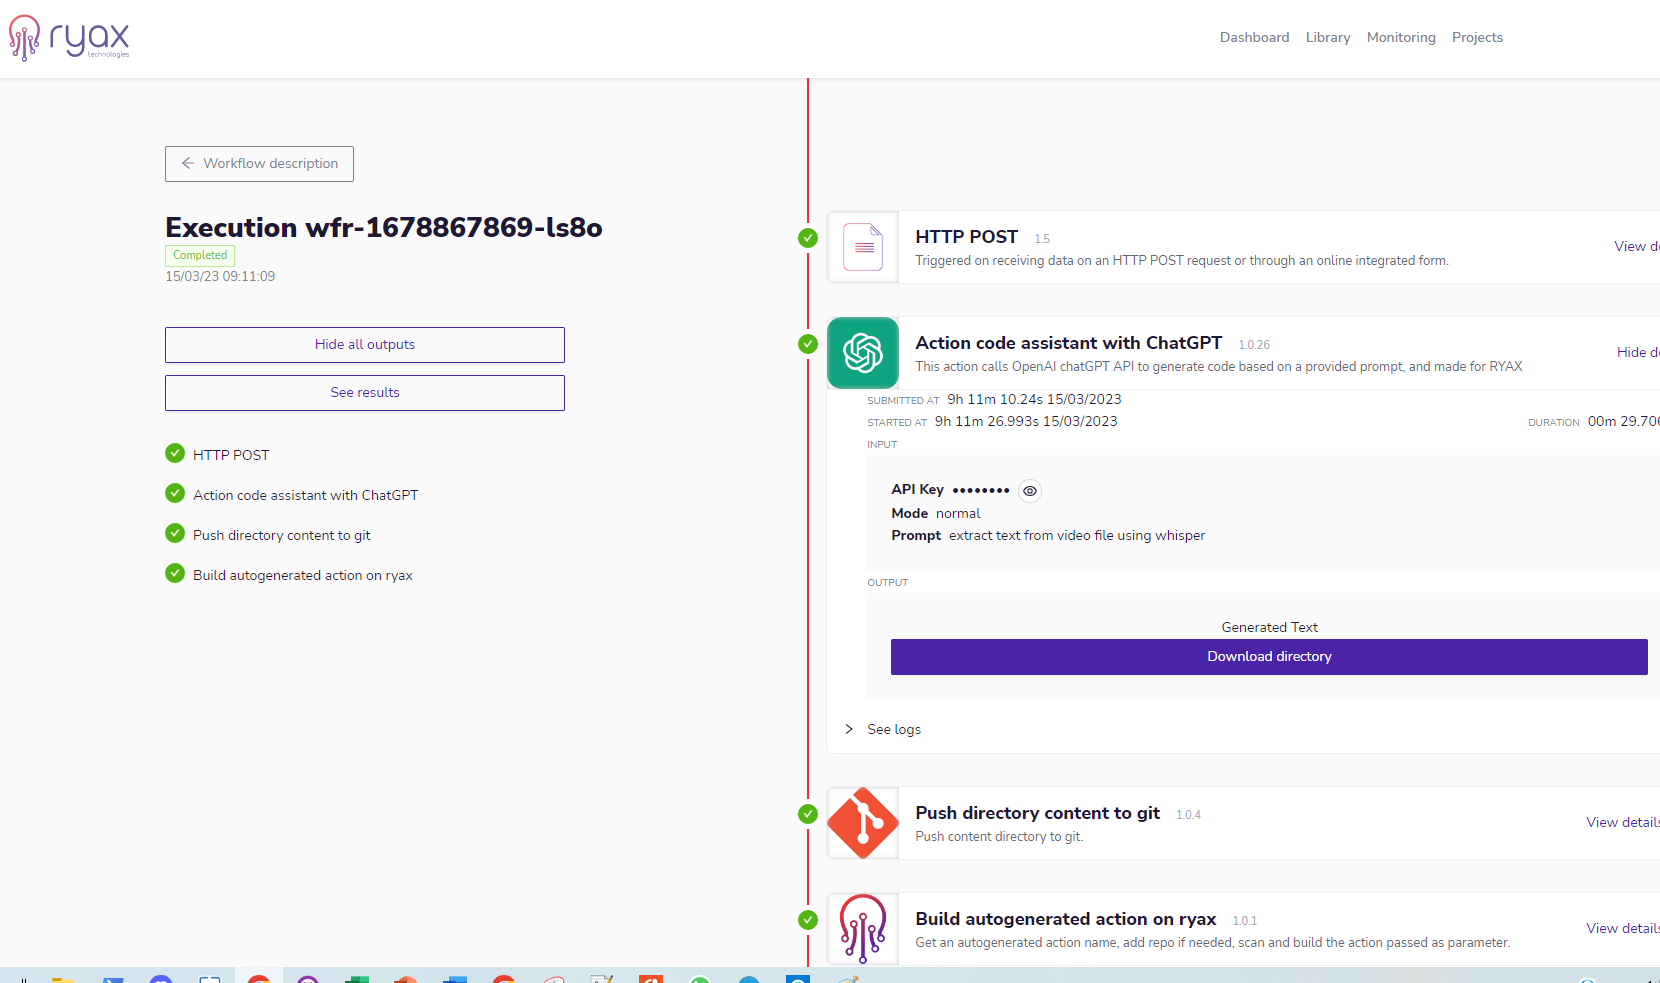Go to Monitoring page
This screenshot has height=983, width=1660.
(x=1401, y=37)
